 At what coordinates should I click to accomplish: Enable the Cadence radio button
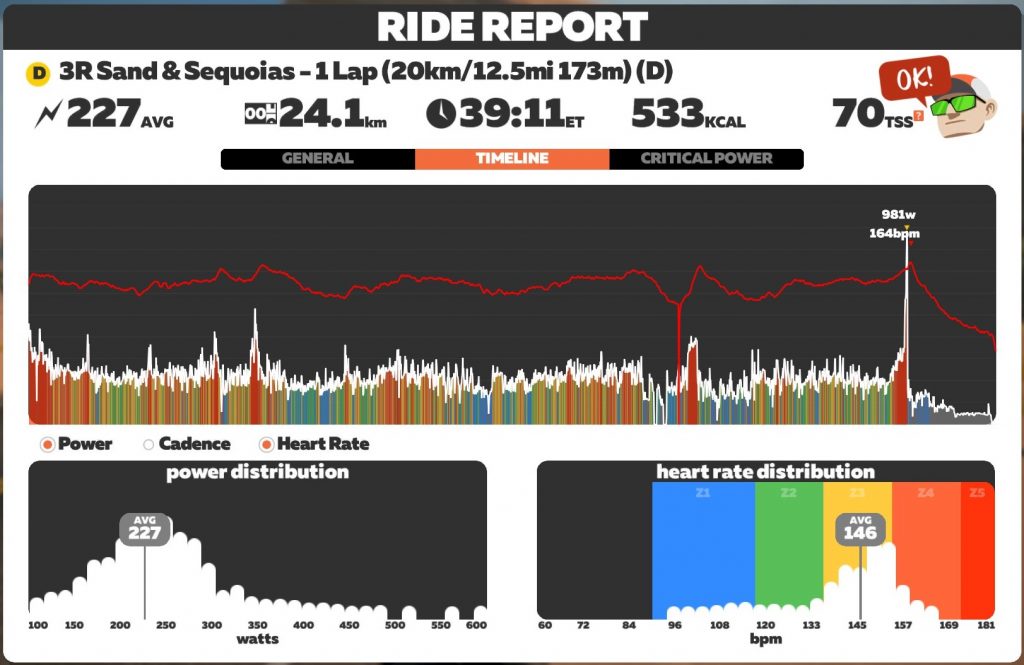pyautogui.click(x=148, y=445)
